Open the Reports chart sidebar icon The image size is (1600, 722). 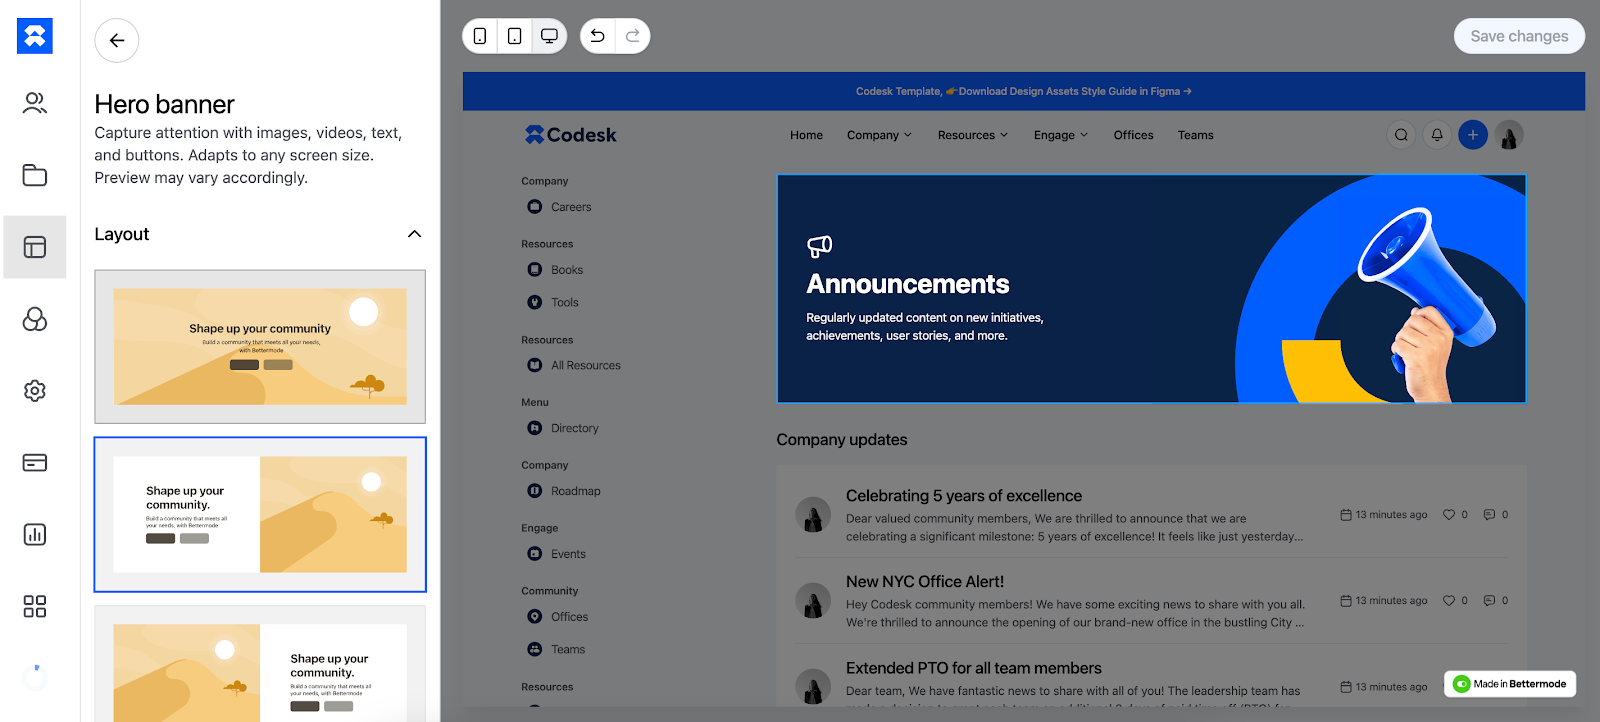pyautogui.click(x=35, y=534)
